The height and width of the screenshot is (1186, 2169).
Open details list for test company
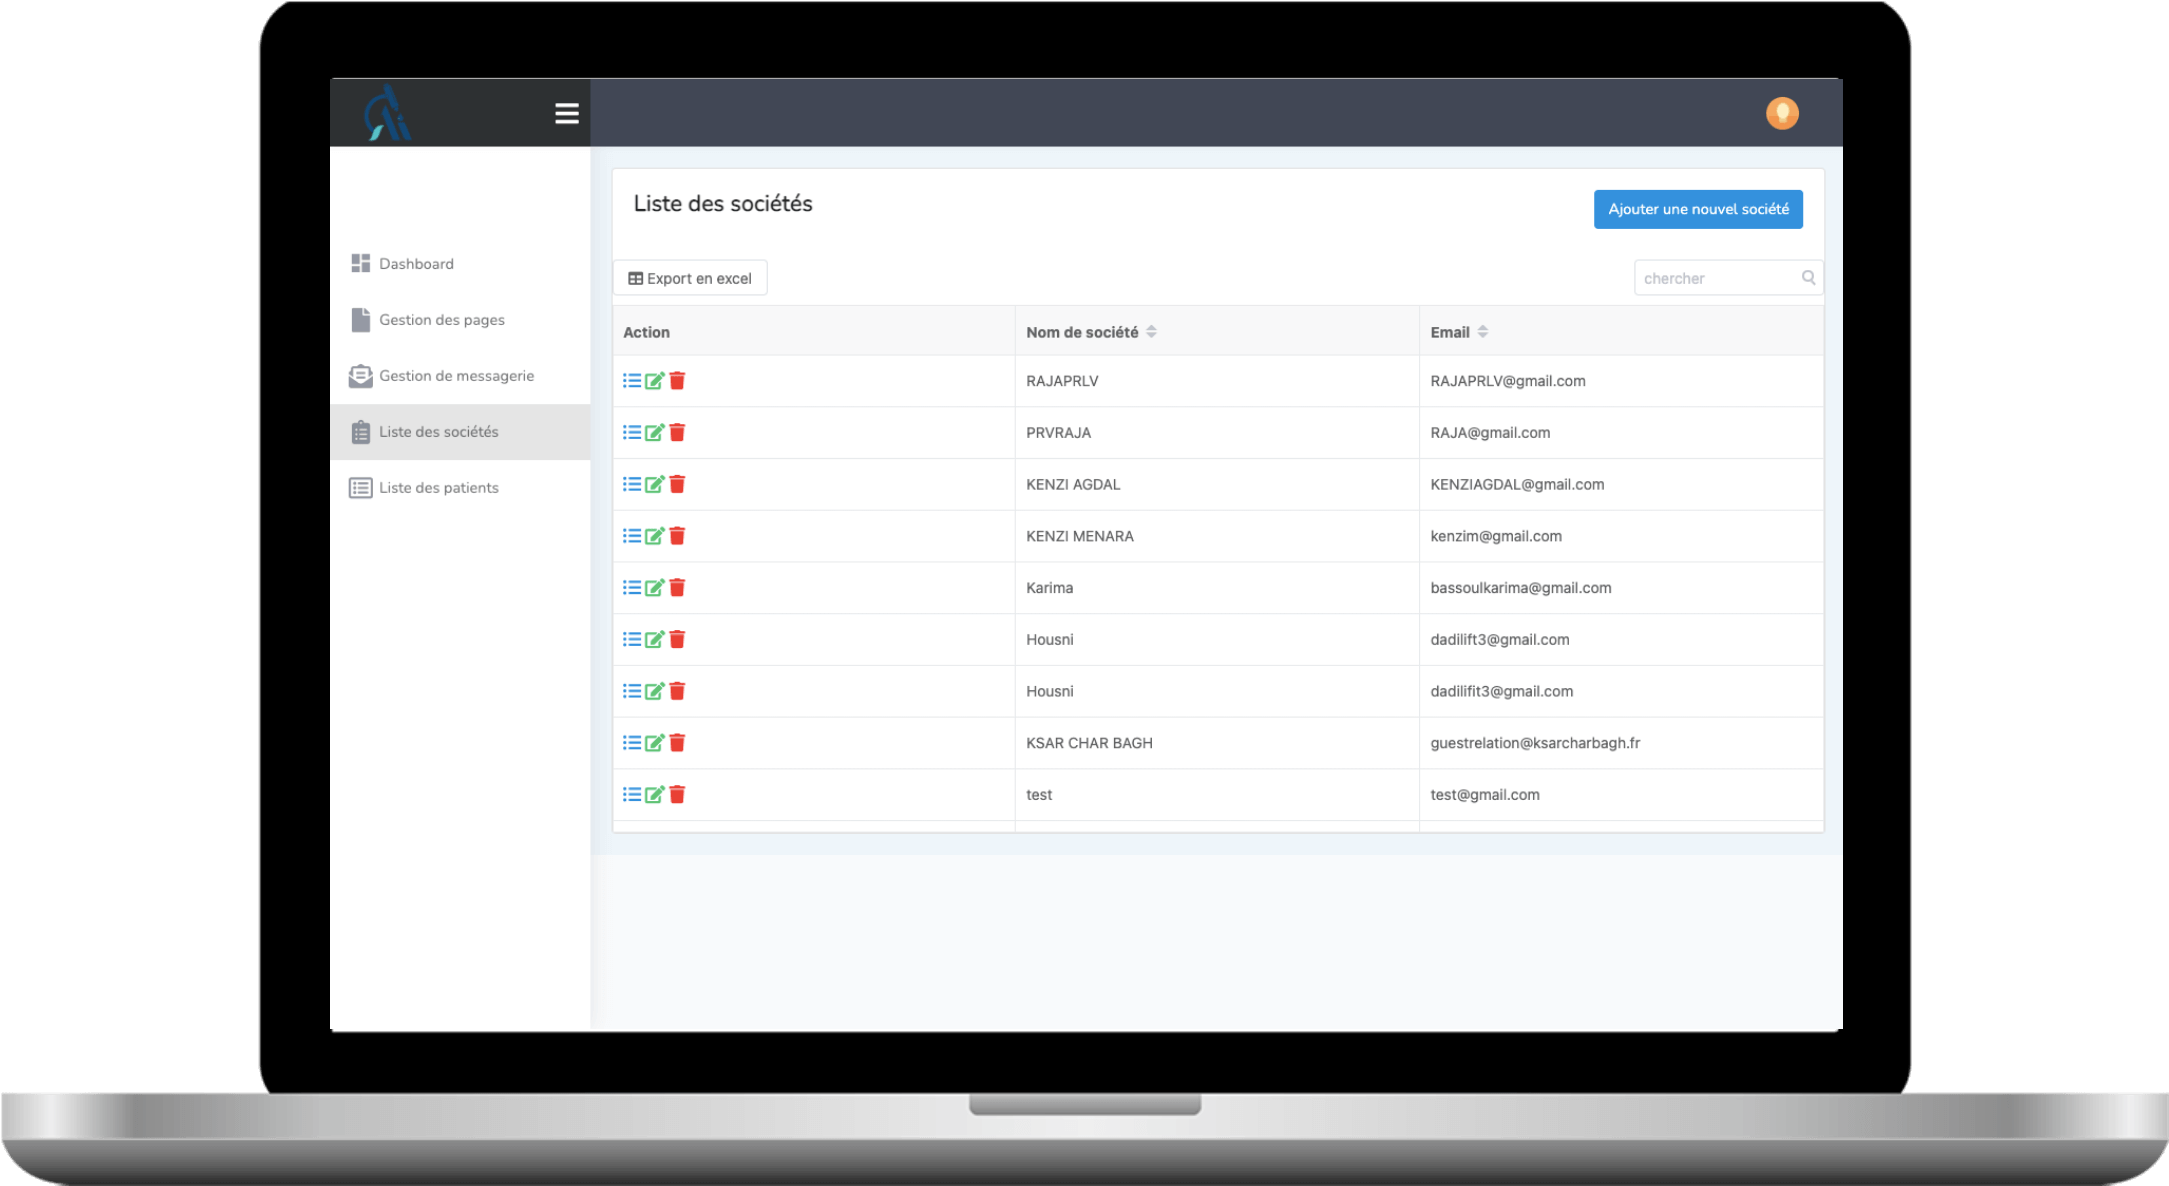point(632,795)
